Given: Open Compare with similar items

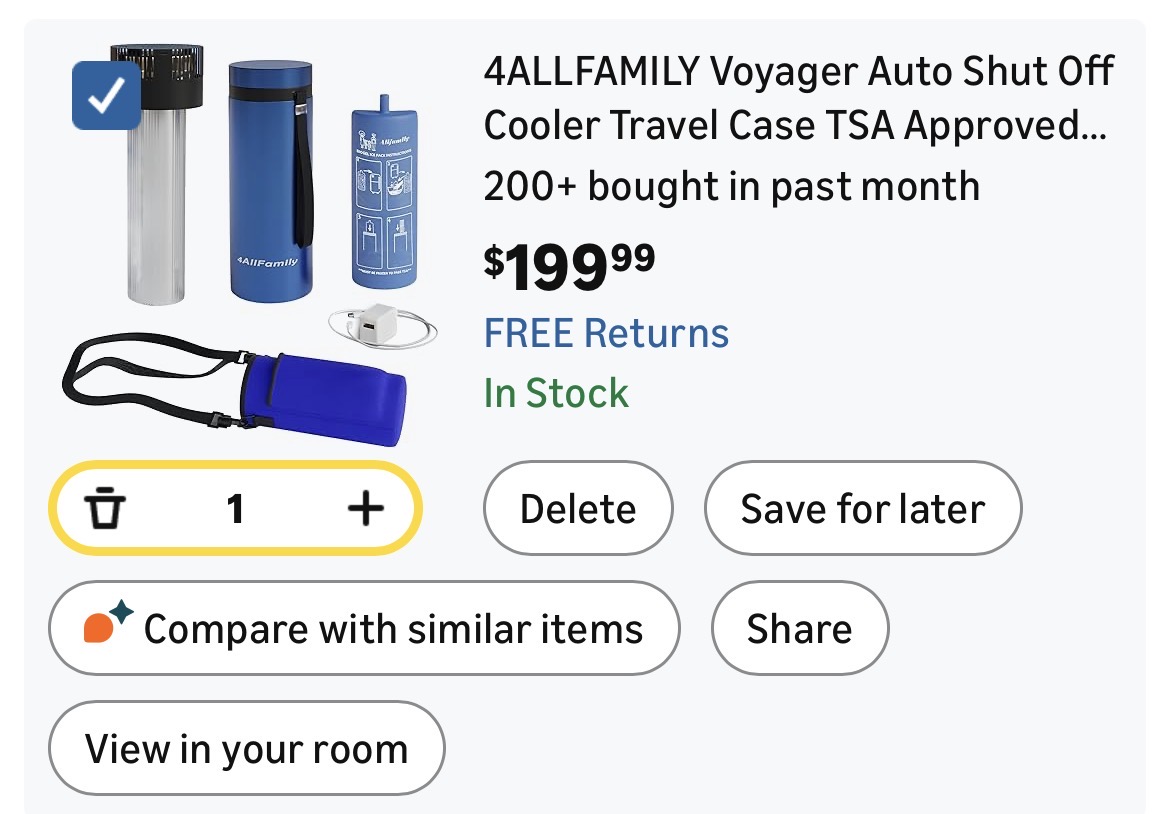Looking at the screenshot, I should point(364,629).
